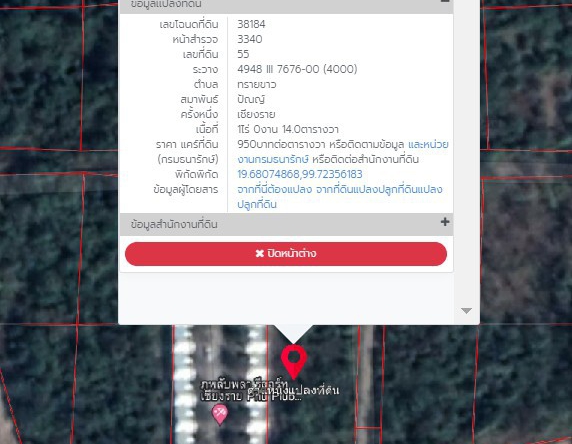The image size is (572, 444).
Task: Close the popup with ปิดหน้าต่าง button
Action: [286, 254]
